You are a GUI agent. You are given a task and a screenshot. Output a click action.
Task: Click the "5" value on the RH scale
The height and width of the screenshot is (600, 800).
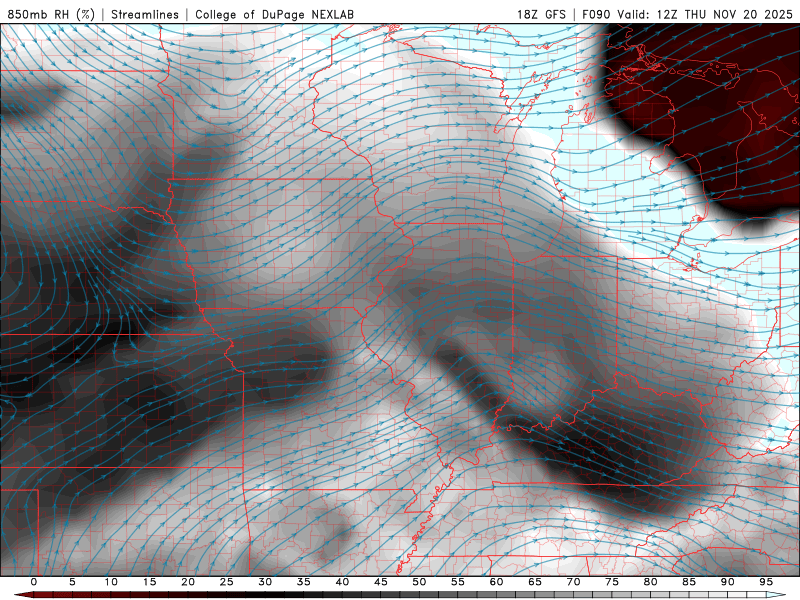click(x=72, y=582)
